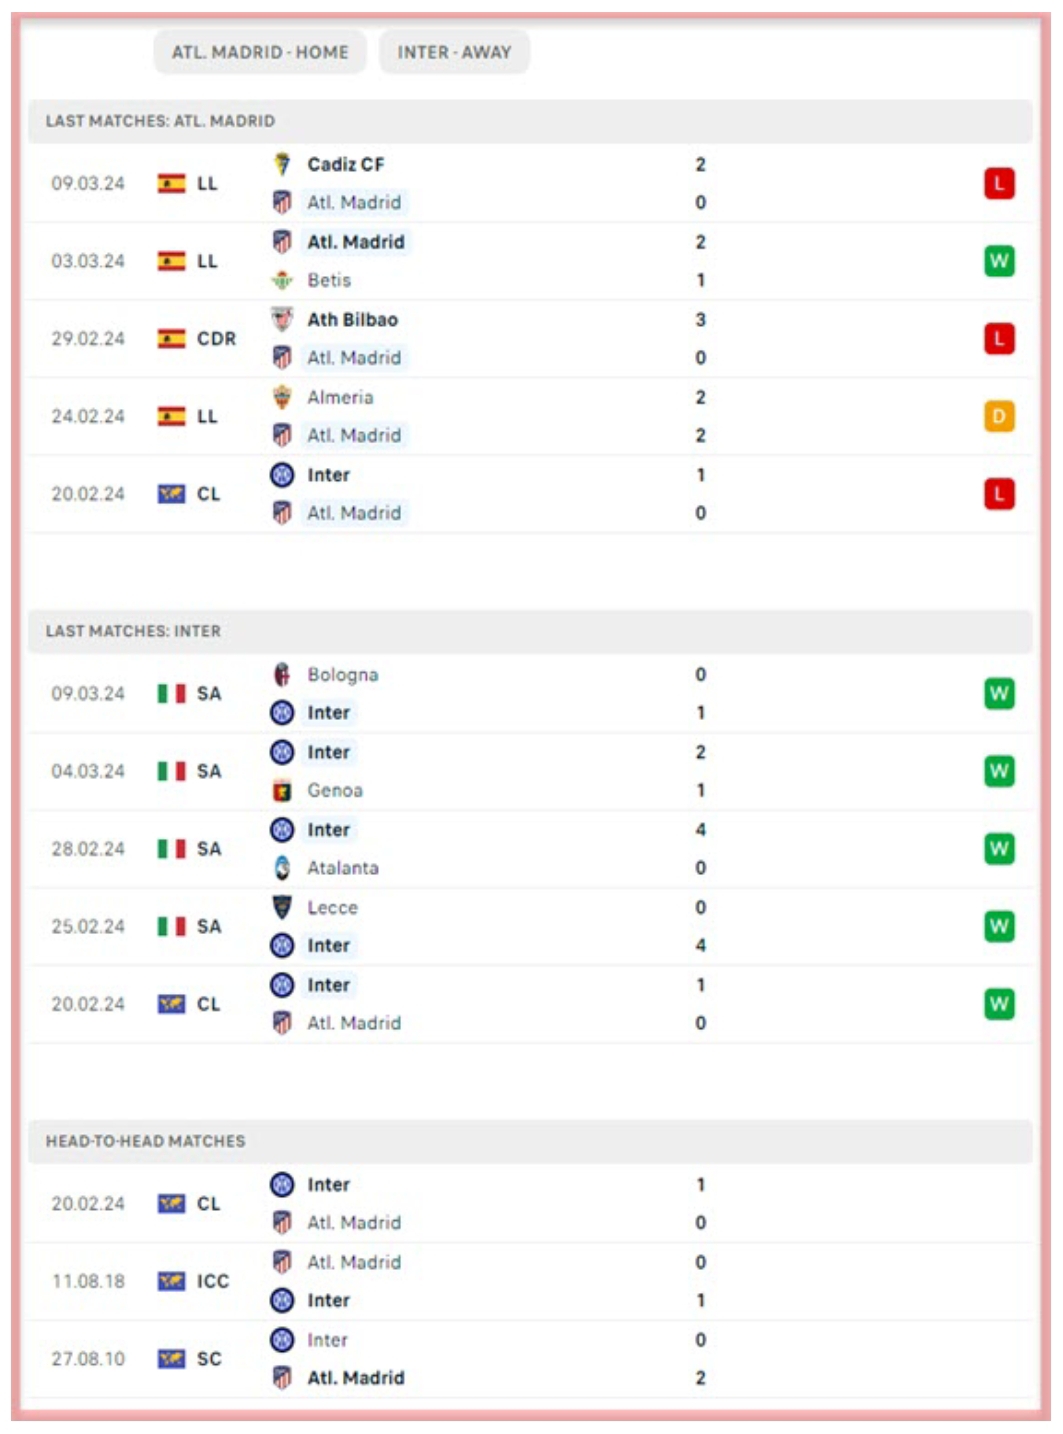The width and height of the screenshot is (1063, 1434).
Task: Click the Atalanta club crest icon
Action: [282, 868]
